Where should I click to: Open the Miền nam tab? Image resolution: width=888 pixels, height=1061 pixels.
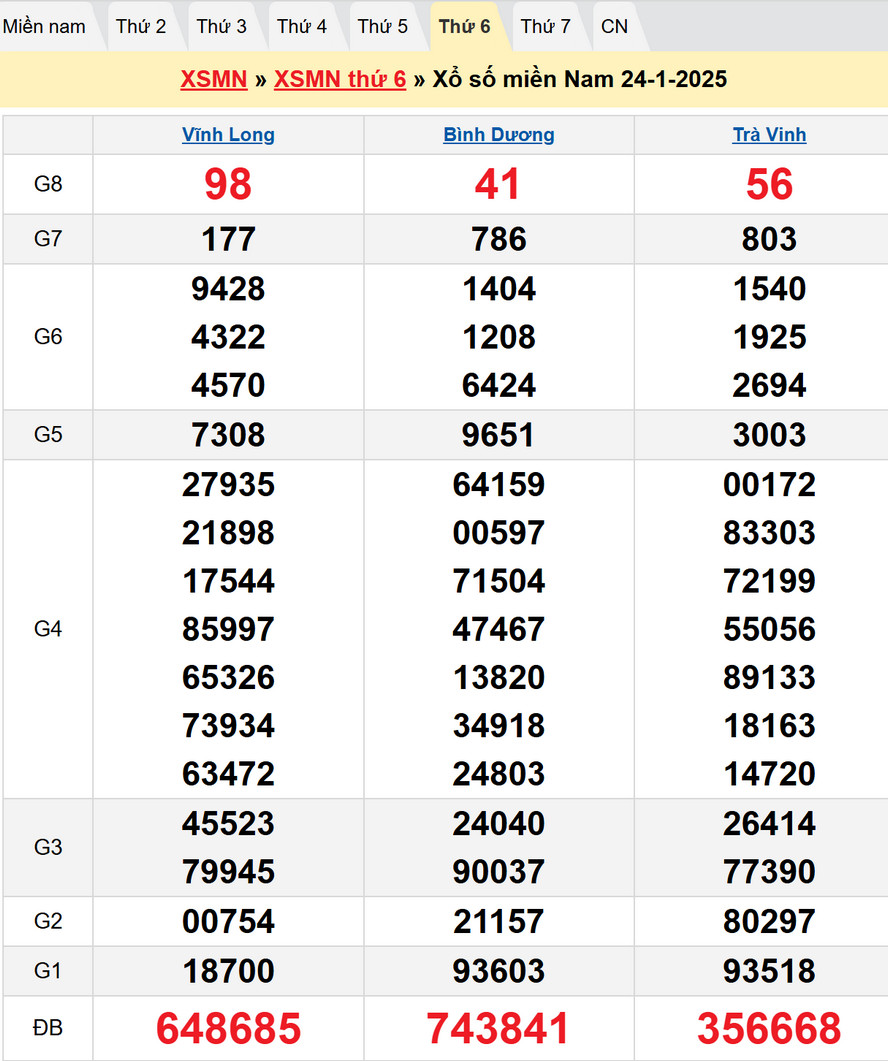(45, 26)
